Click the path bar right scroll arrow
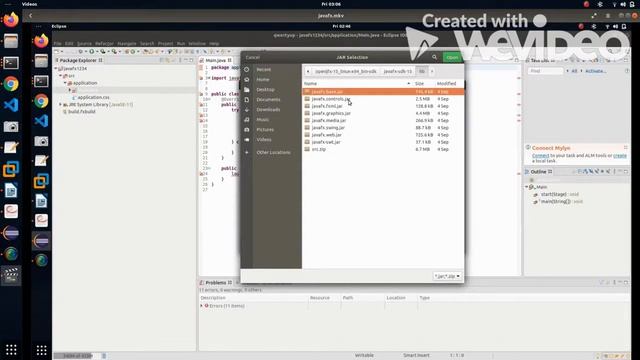The height and width of the screenshot is (360, 640). pos(432,71)
